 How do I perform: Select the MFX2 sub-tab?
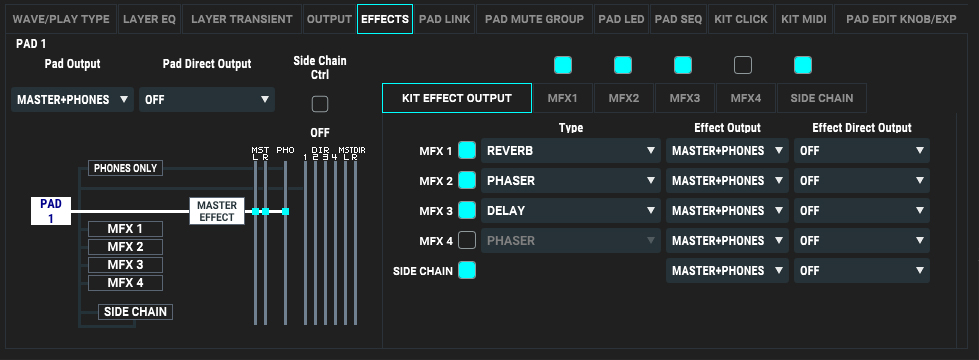click(x=624, y=98)
